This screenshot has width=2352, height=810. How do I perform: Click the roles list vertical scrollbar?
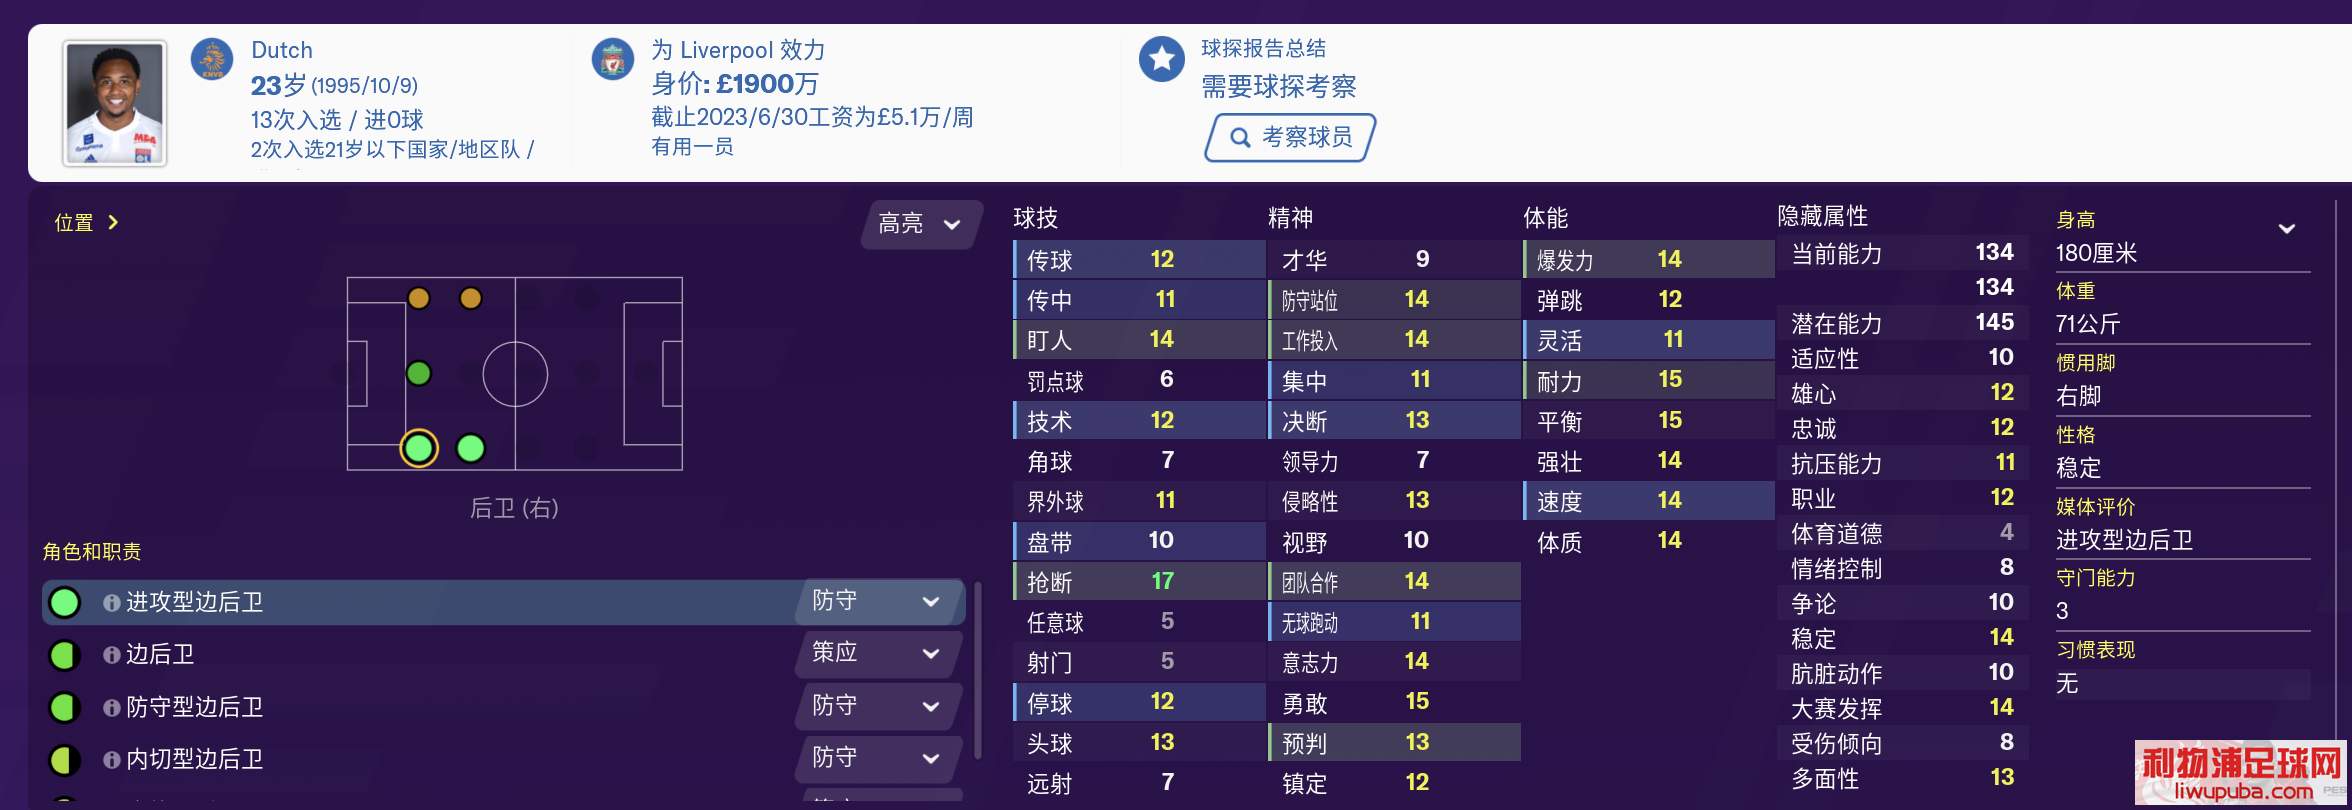(x=977, y=670)
